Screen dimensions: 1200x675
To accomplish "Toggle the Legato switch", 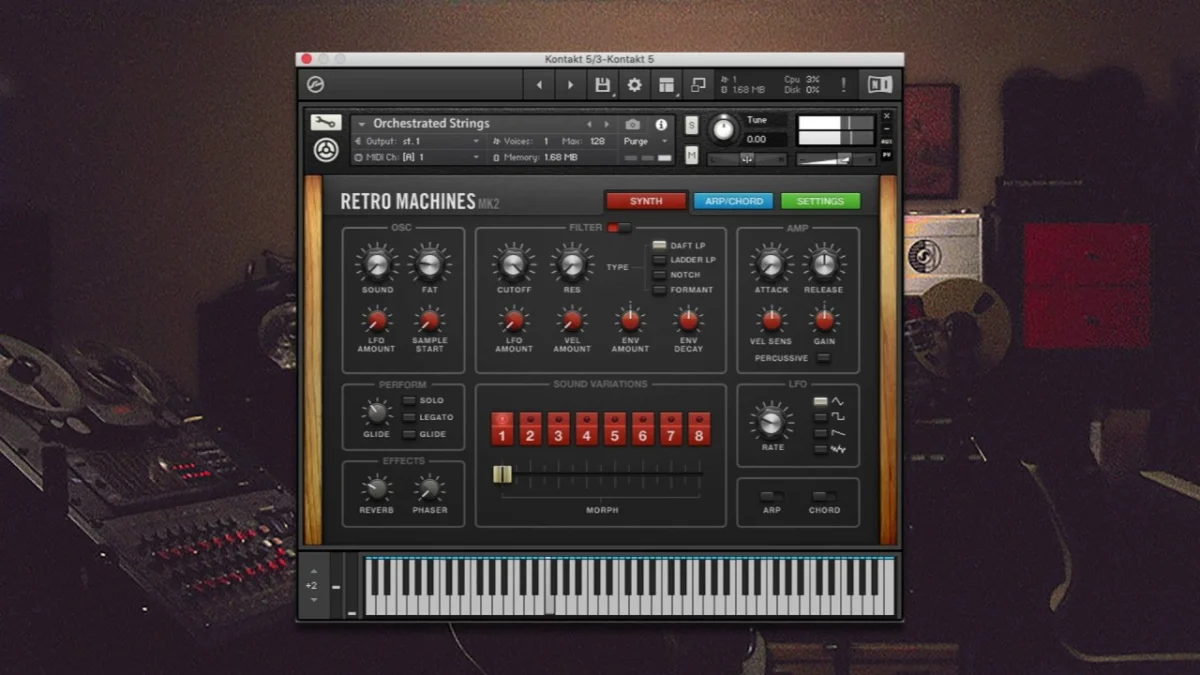I will (x=409, y=417).
